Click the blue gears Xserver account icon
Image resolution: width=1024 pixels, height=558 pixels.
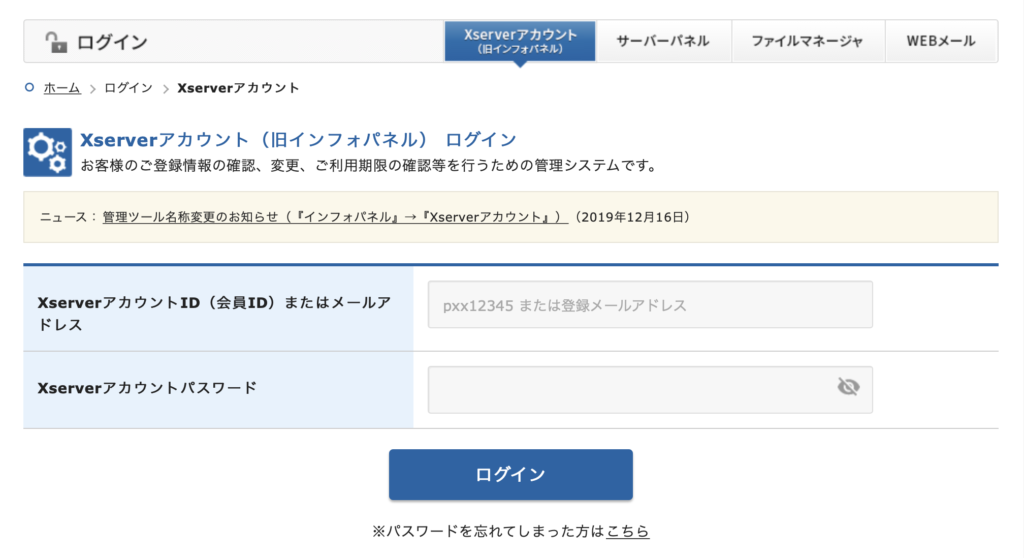point(48,152)
